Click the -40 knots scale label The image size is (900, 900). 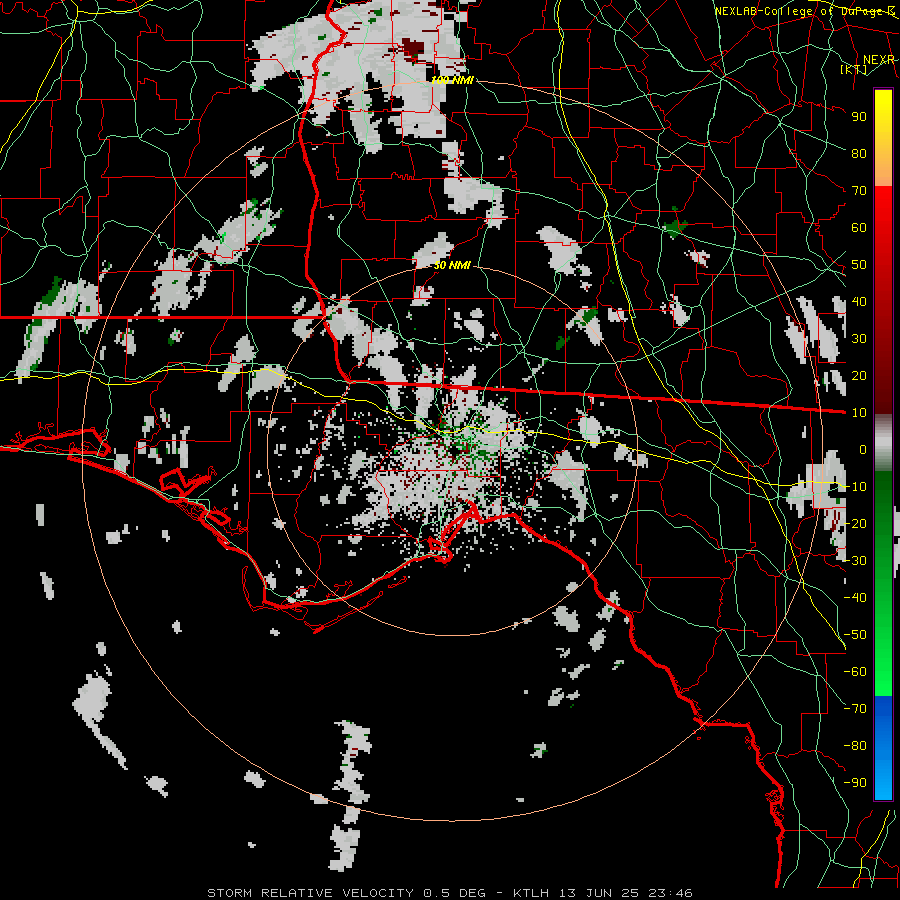click(x=855, y=598)
